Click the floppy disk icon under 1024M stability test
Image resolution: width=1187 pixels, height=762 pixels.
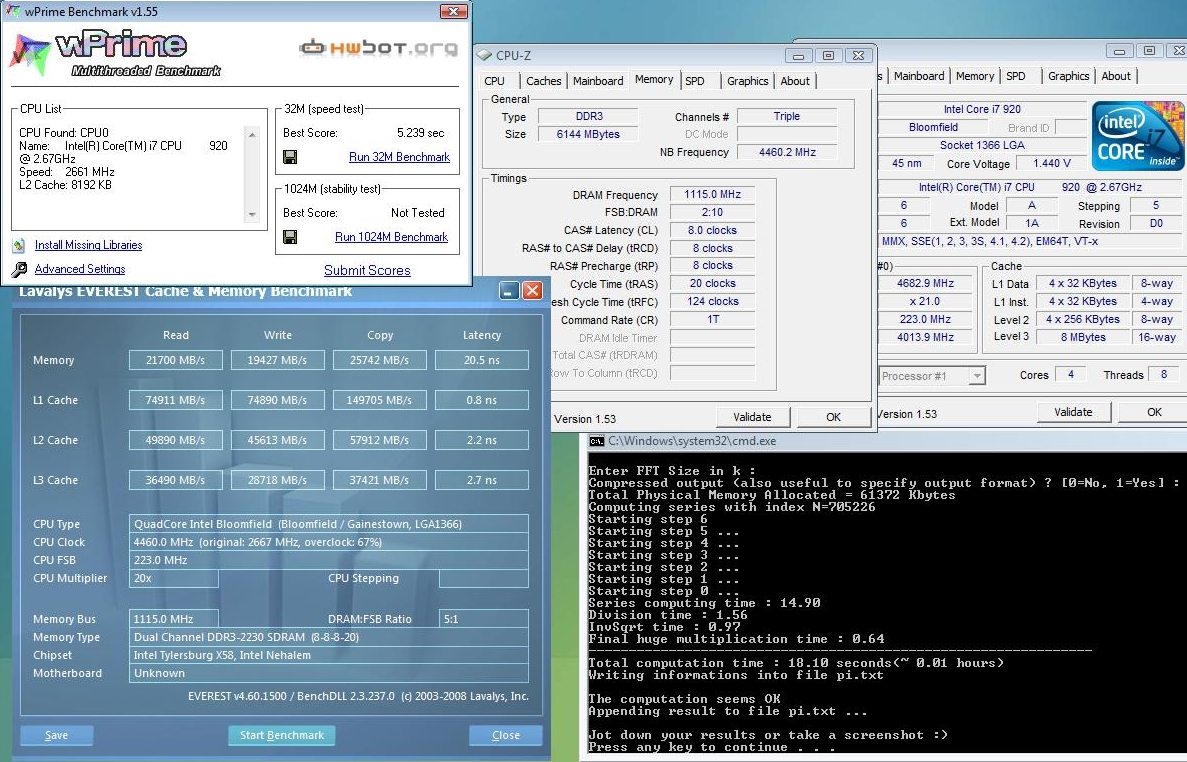coord(290,237)
